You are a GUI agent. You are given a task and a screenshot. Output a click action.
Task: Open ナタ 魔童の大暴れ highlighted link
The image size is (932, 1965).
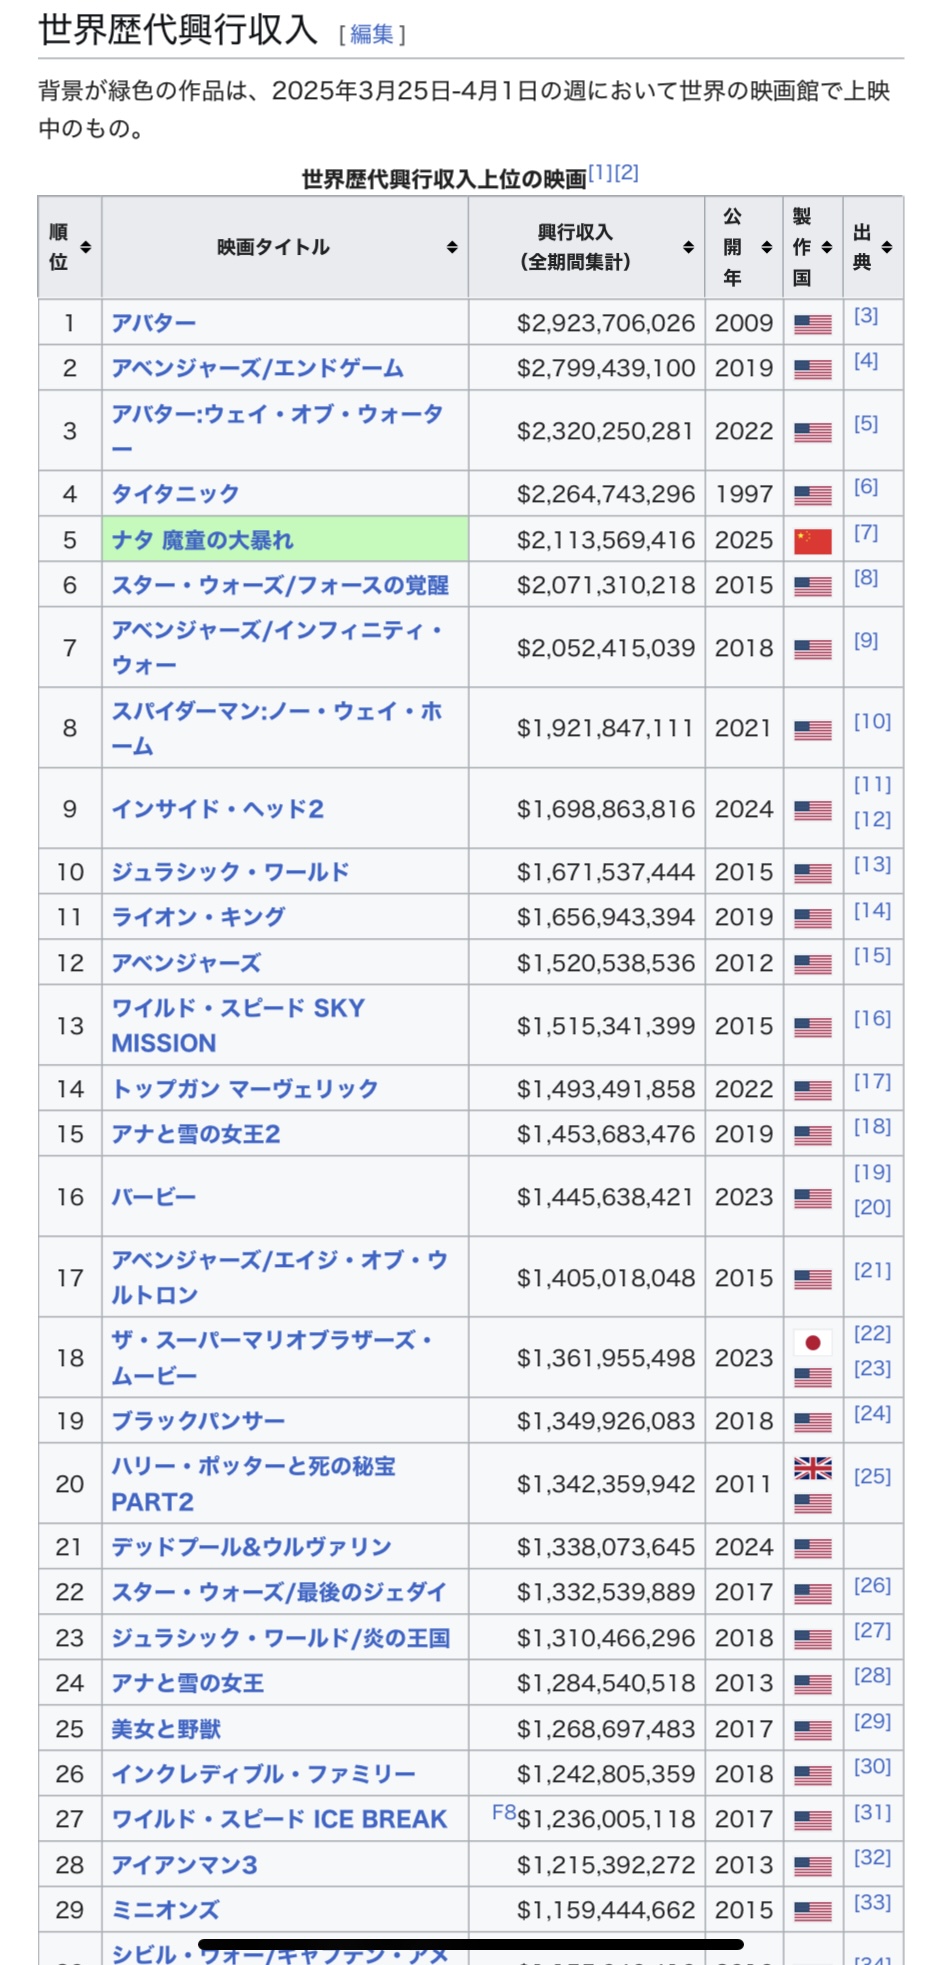click(x=202, y=540)
